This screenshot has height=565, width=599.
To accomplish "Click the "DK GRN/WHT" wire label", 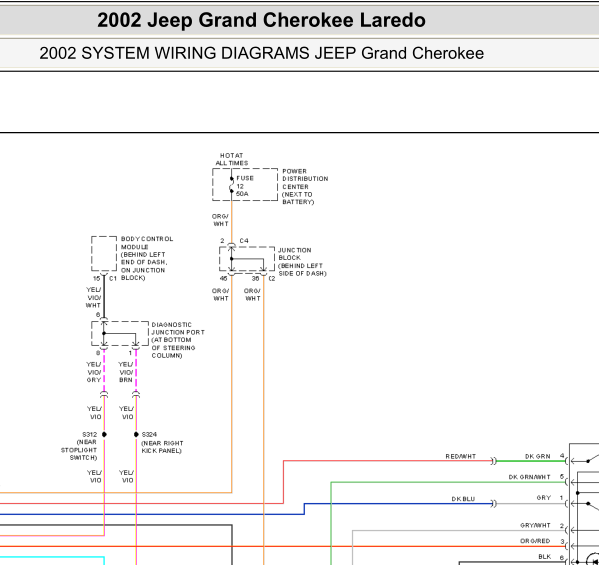I will 529,477.
